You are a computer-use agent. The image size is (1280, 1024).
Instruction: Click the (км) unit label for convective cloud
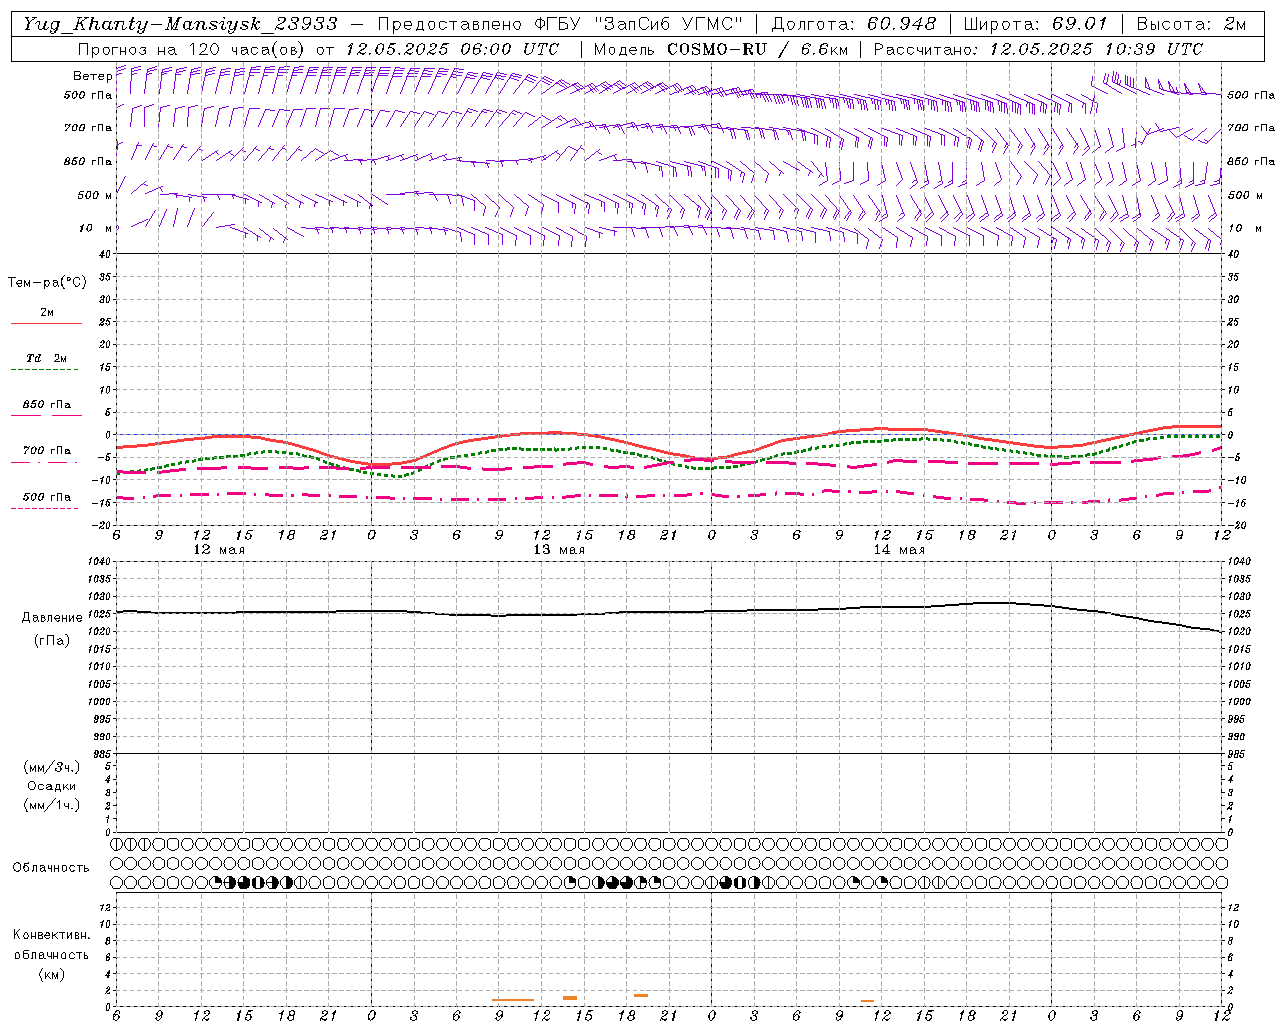51,974
